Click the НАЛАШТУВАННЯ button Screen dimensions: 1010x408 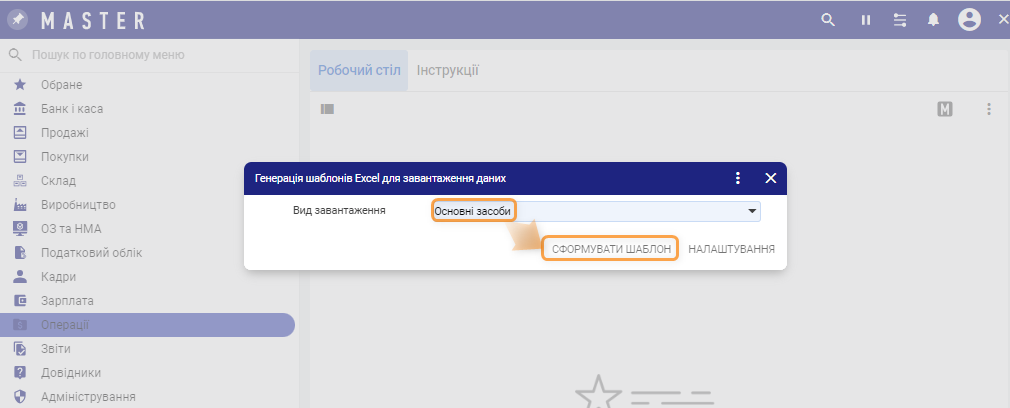click(732, 248)
